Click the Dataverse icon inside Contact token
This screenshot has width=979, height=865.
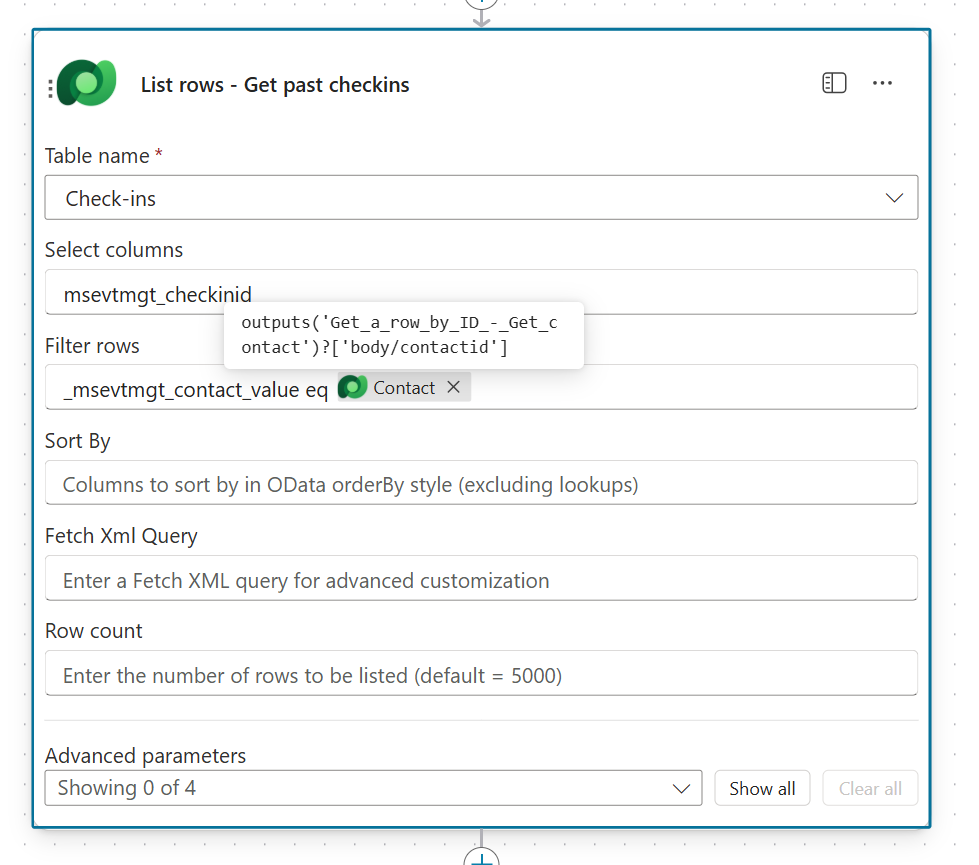pos(353,388)
